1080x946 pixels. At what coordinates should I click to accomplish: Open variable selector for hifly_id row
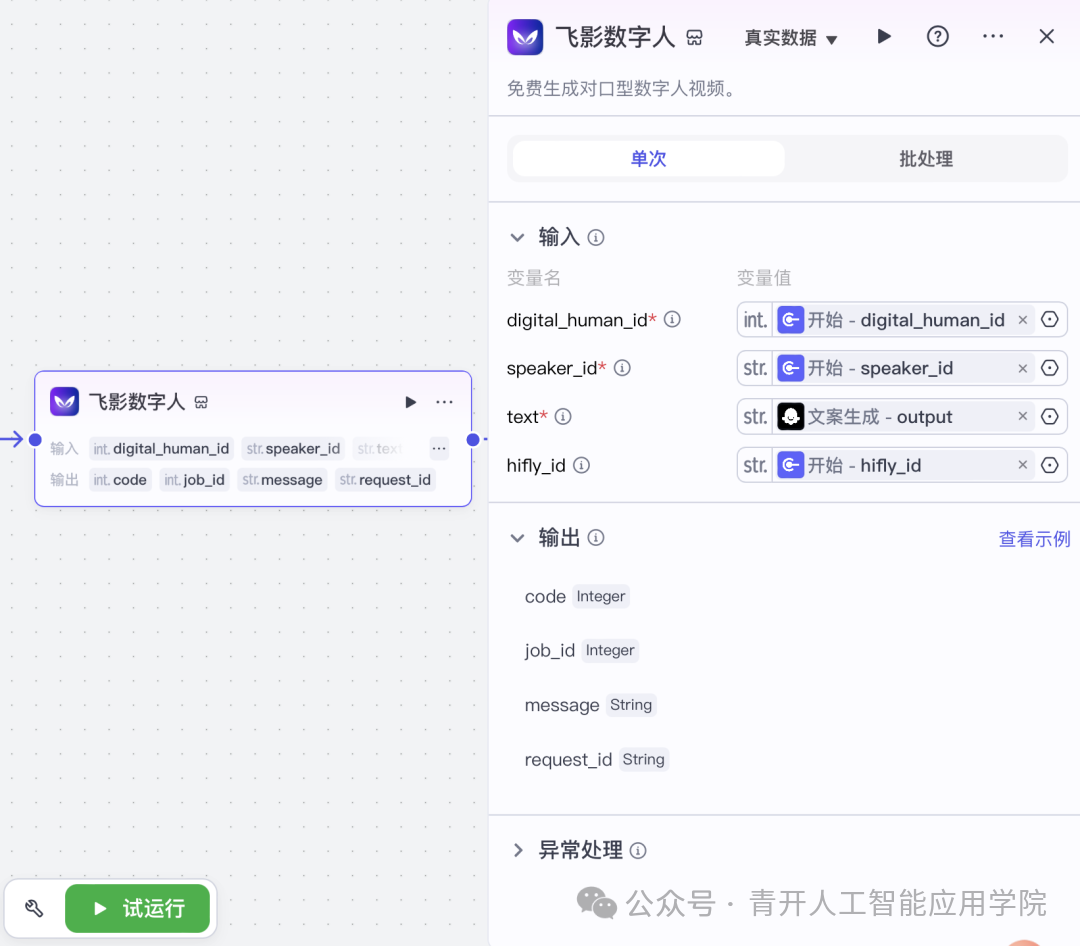click(x=1050, y=466)
